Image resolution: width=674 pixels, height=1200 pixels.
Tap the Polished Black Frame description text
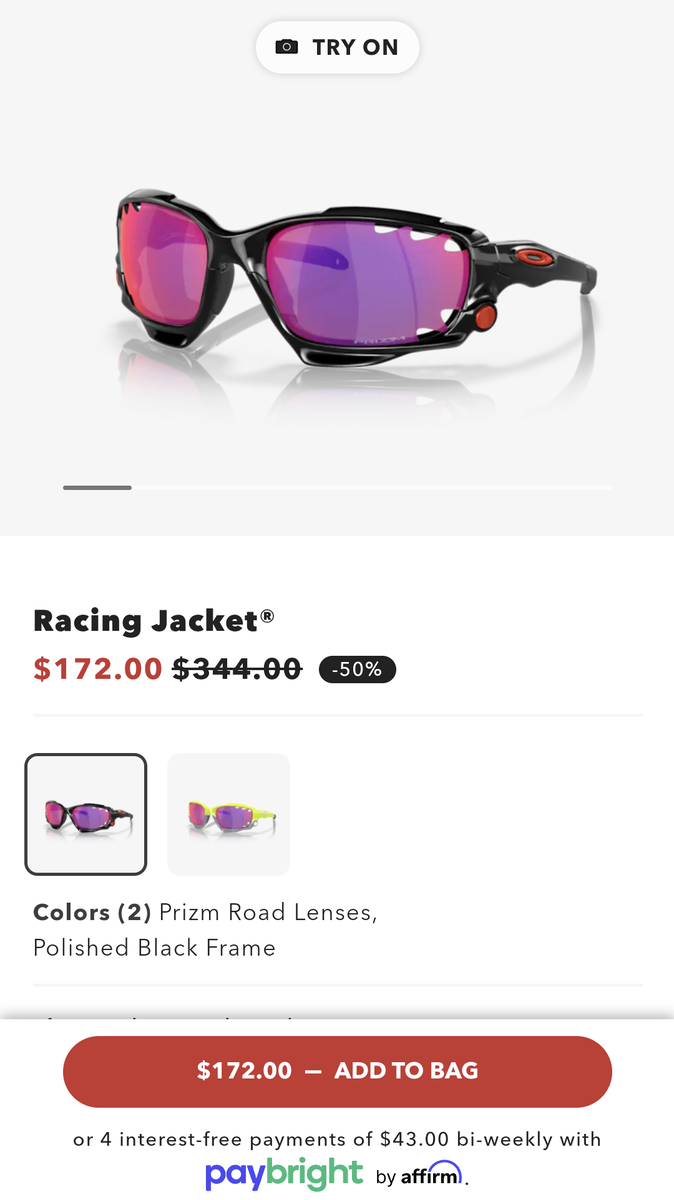(x=154, y=947)
